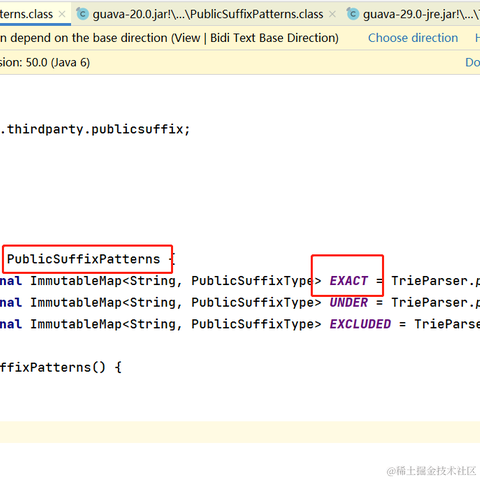The width and height of the screenshot is (480, 480).
Task: Close the guava-20.0.jar PublicSuffixPatterns.class tab
Action: click(332, 14)
